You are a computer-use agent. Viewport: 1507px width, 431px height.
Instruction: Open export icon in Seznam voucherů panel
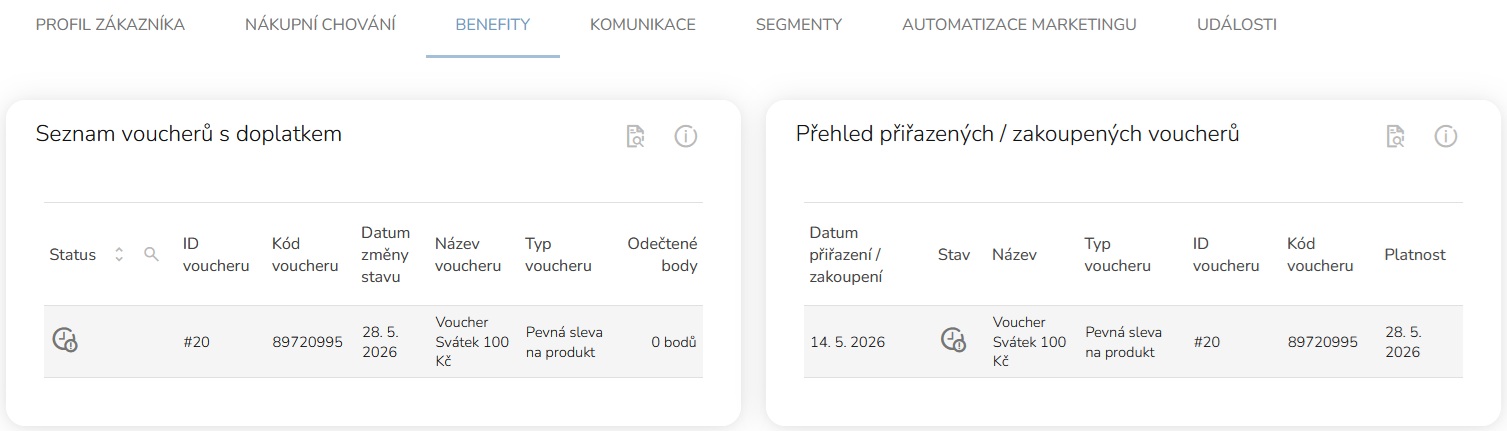[x=635, y=137]
